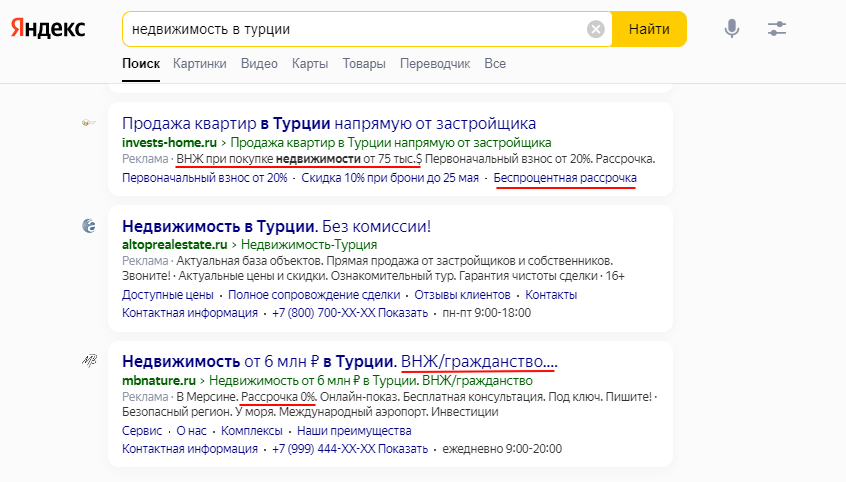Show the +7 (800) 700 phone number

click(350, 313)
